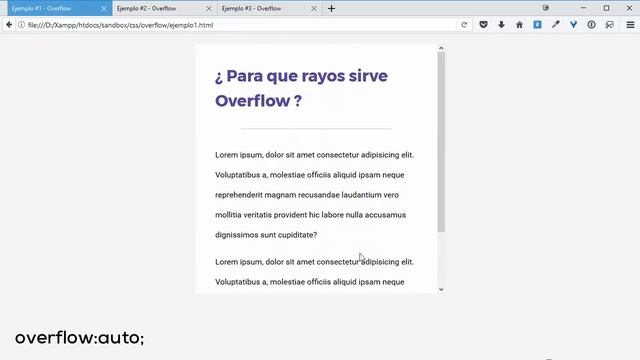Go back using the browser back arrow
The image size is (640, 360).
click(x=9, y=25)
